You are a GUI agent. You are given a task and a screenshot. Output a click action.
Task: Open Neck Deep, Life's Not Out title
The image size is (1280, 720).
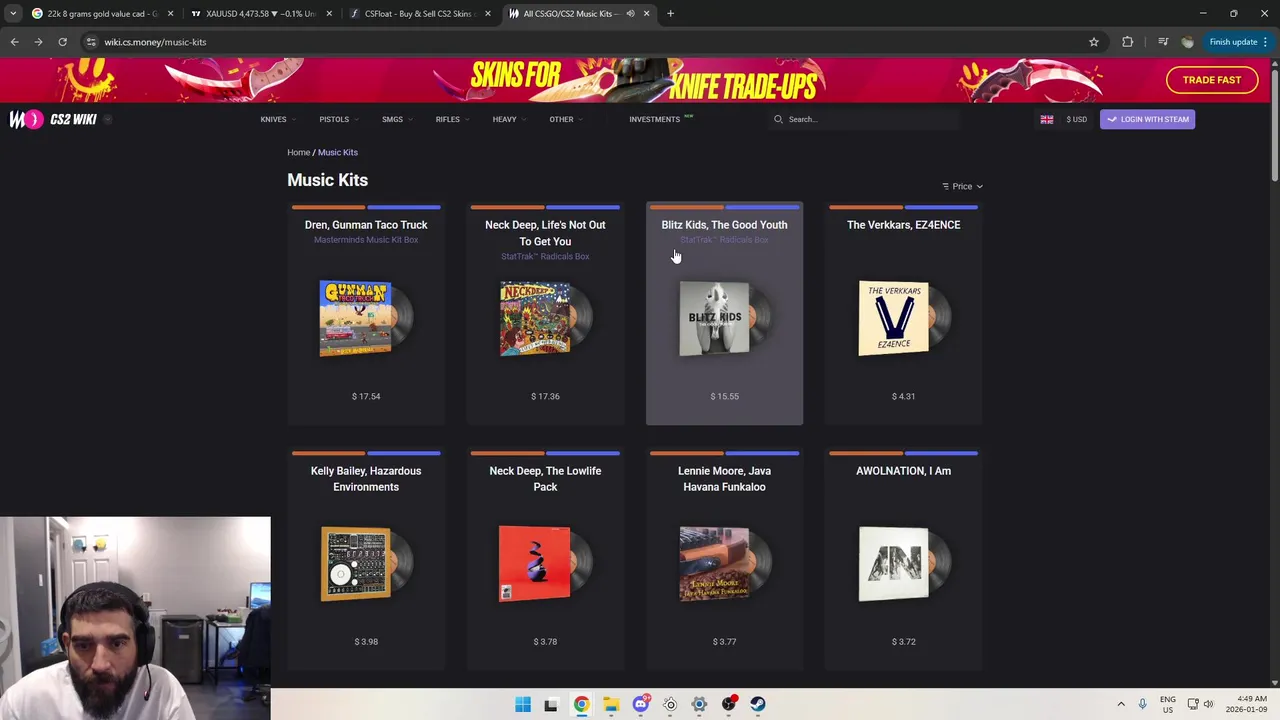coord(545,233)
